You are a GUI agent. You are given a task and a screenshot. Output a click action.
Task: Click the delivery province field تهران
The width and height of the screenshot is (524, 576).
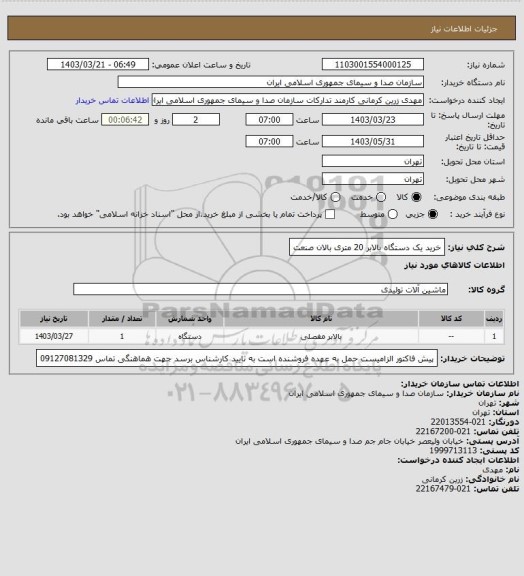(x=373, y=161)
